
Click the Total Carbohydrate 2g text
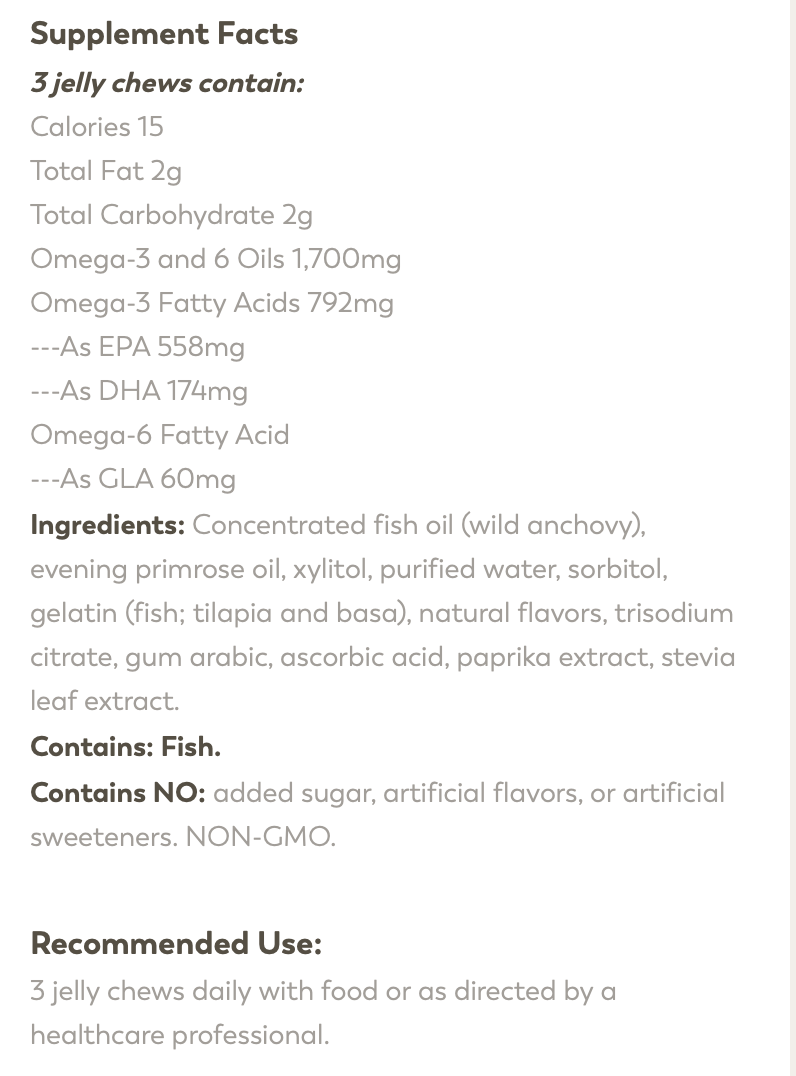[172, 215]
